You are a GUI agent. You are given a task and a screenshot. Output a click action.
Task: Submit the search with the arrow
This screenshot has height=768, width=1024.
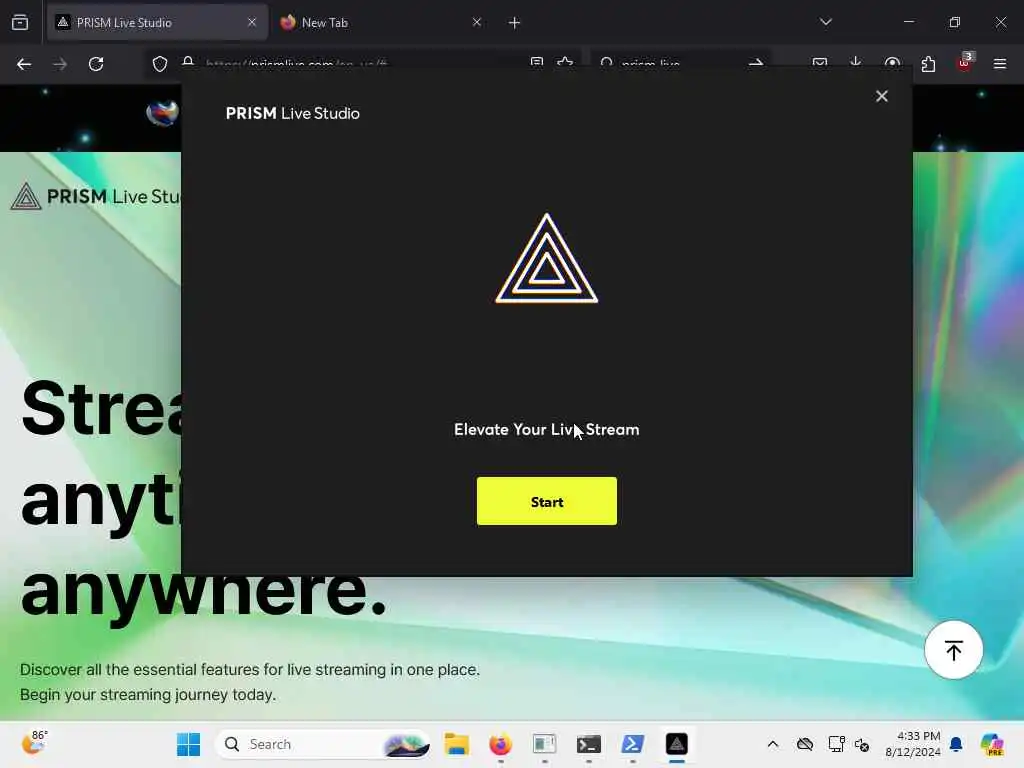(756, 63)
